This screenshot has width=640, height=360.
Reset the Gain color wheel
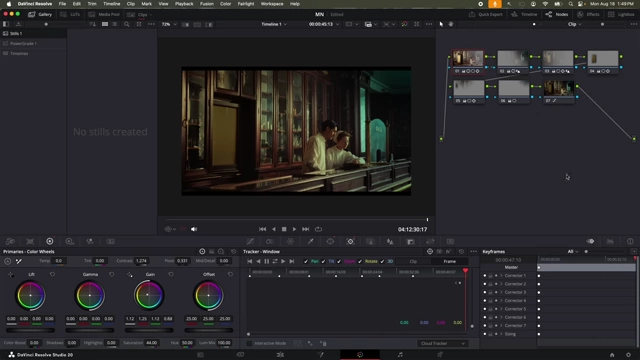171,274
